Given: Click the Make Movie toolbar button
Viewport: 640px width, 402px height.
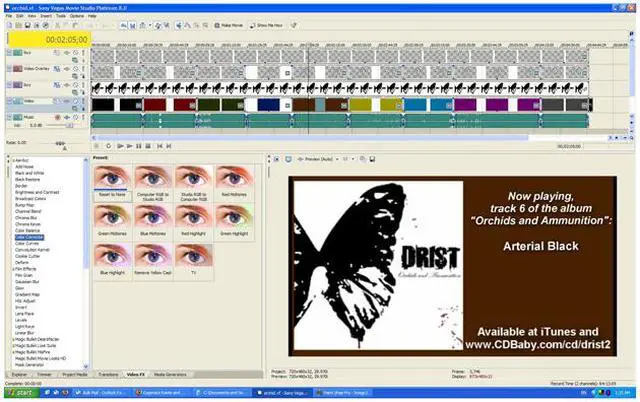Looking at the screenshot, I should tap(232, 24).
